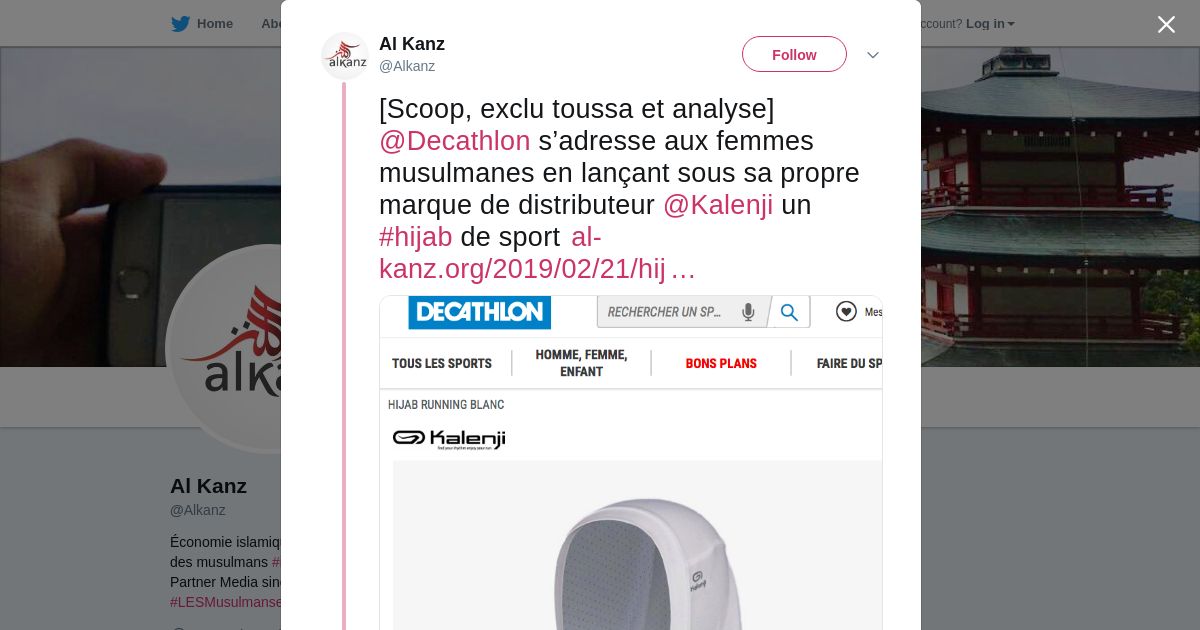
Task: Follow the Al Kanz account
Action: 794,55
